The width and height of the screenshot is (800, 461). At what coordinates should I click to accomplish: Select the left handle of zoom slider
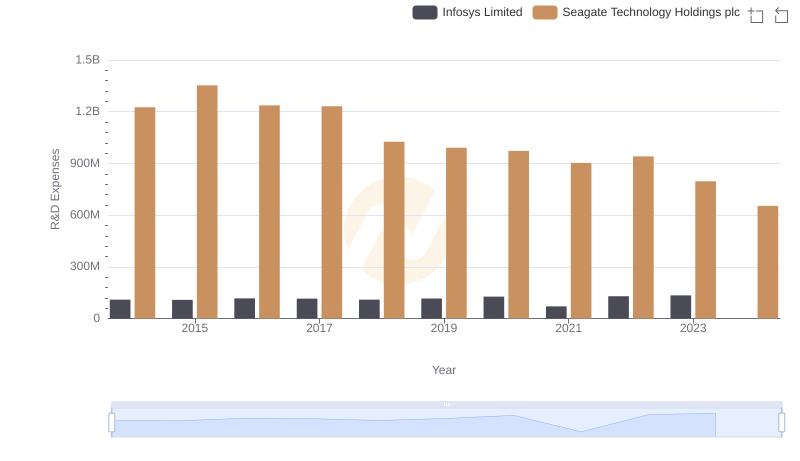(112, 422)
